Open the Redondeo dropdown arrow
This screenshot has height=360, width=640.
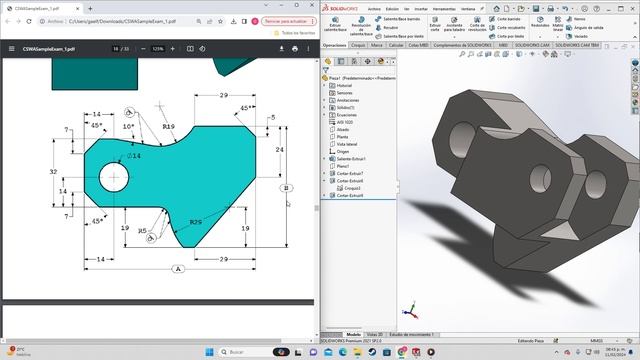(540, 37)
